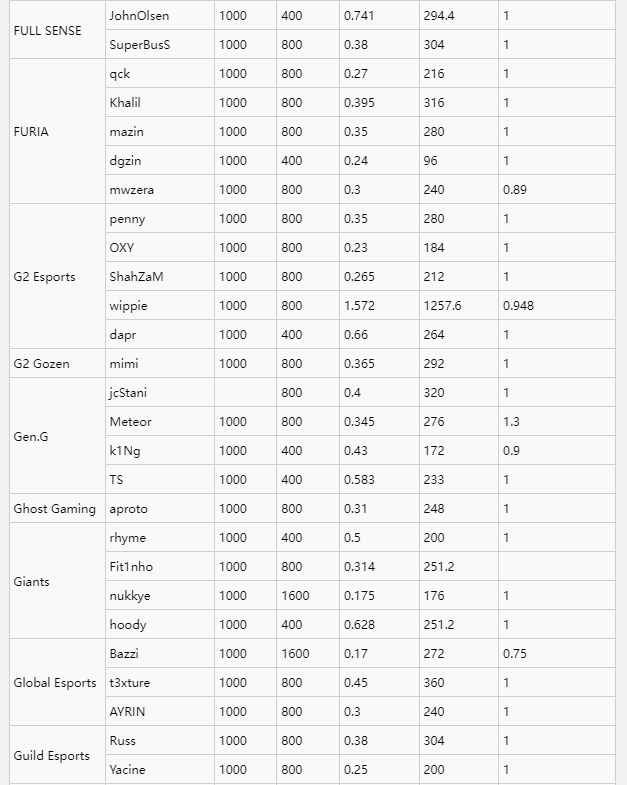Viewport: 627px width, 785px height.
Task: Select the mwzera row name cell
Action: click(132, 189)
